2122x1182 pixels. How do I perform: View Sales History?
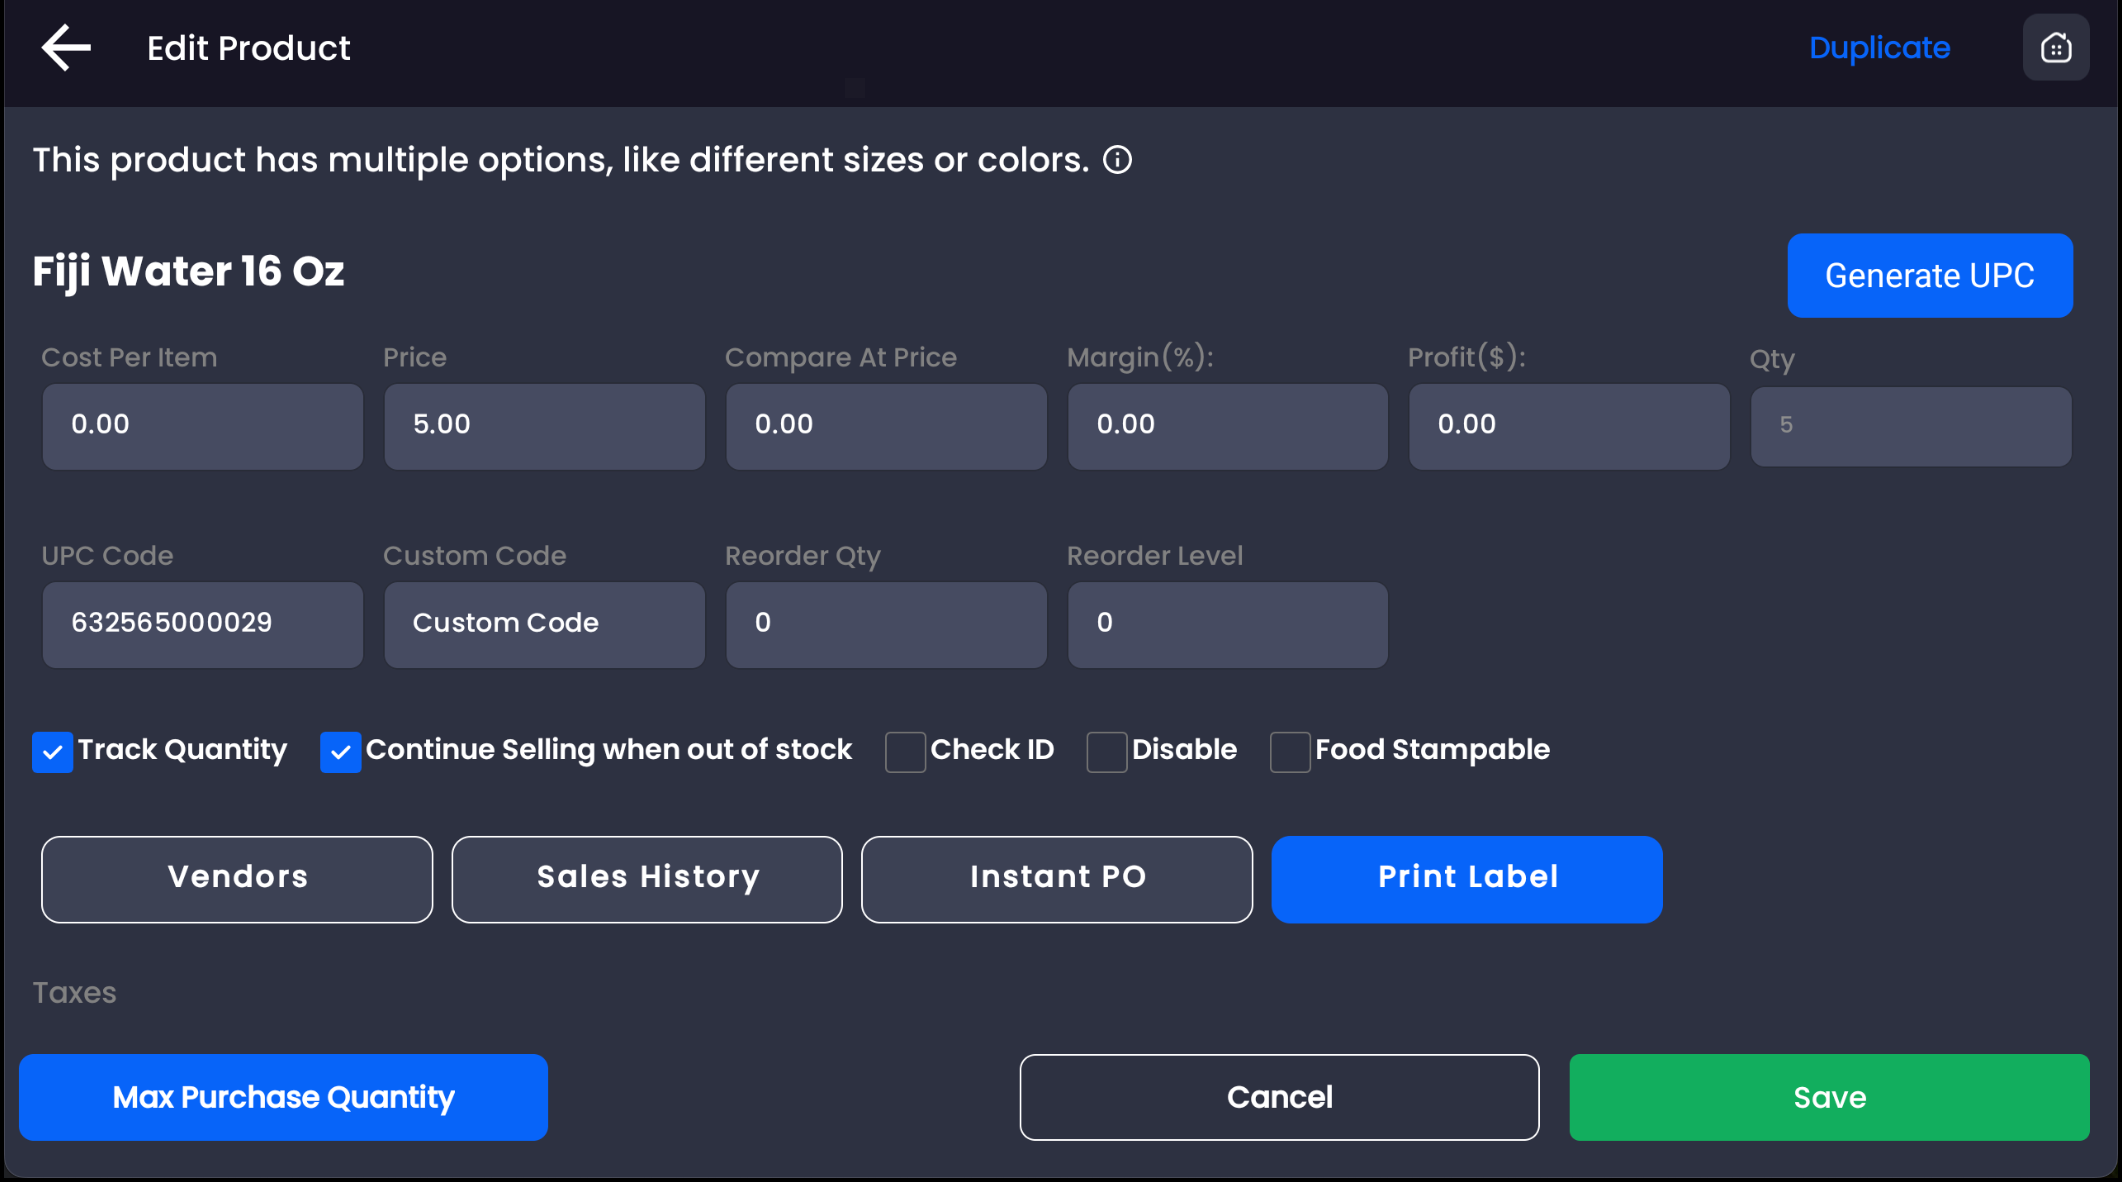tap(647, 879)
